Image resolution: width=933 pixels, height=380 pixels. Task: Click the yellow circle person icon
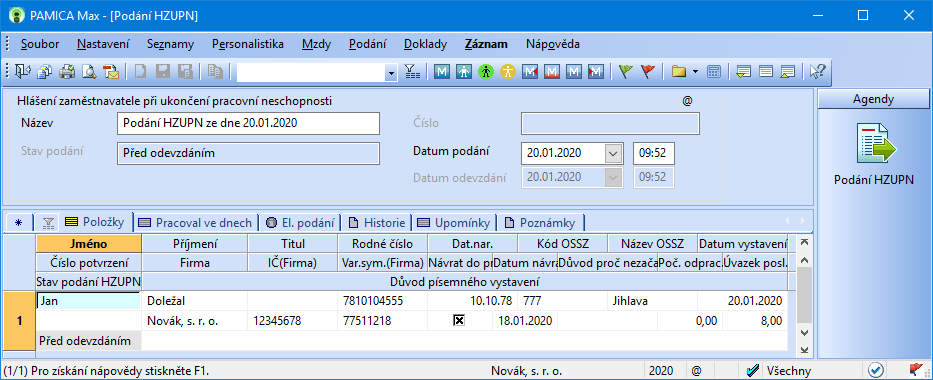[508, 72]
